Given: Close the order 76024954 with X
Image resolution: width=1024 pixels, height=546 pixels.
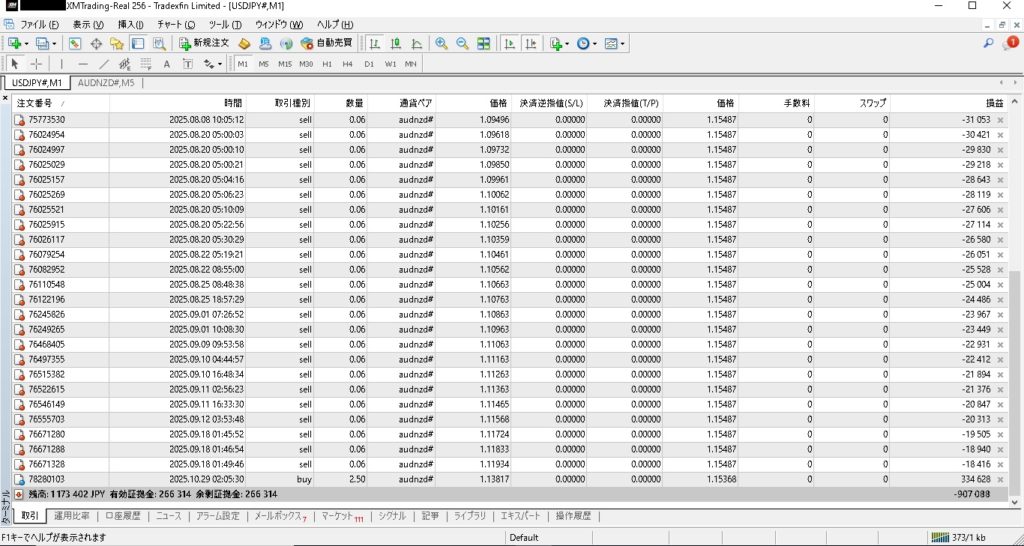Looking at the screenshot, I should tap(1000, 134).
